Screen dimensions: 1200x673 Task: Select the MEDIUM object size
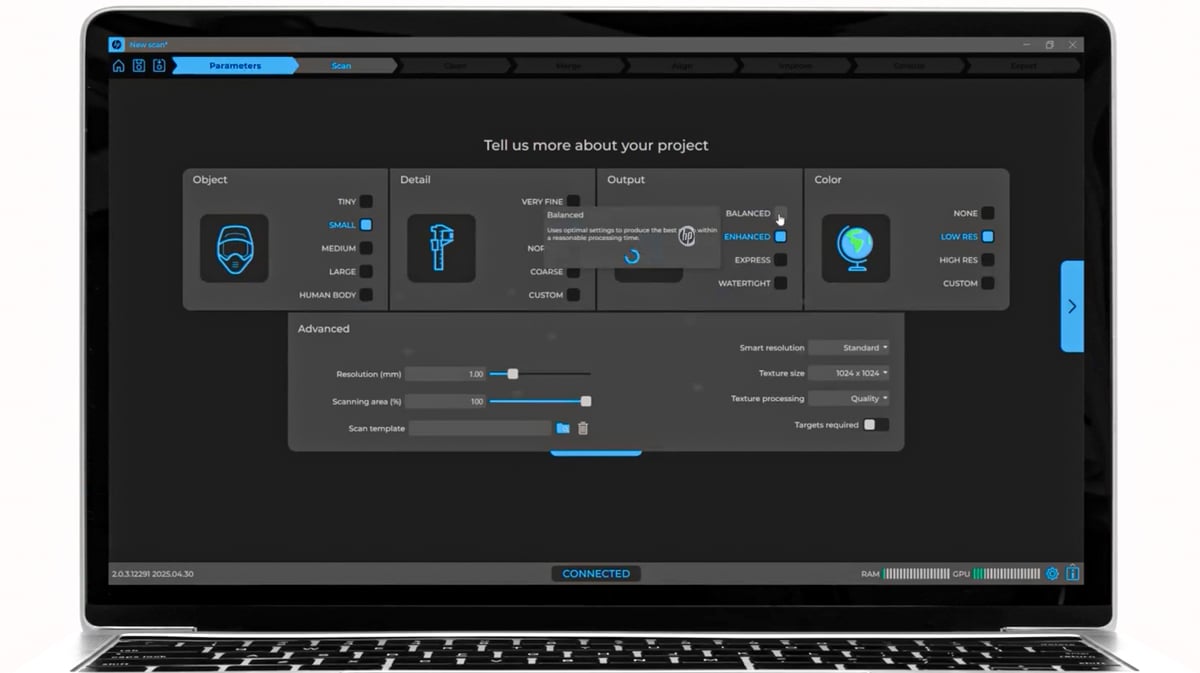point(366,248)
